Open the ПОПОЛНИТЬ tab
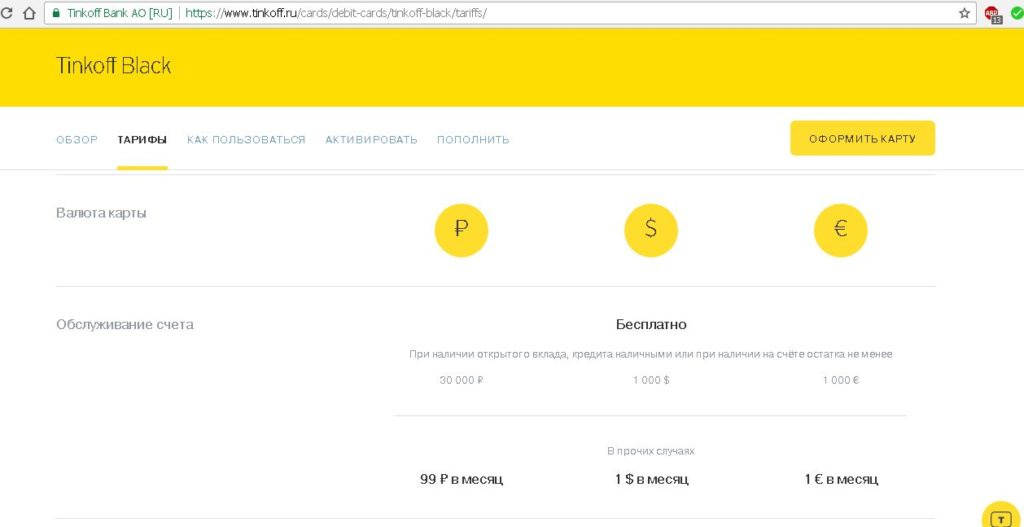 tap(473, 140)
